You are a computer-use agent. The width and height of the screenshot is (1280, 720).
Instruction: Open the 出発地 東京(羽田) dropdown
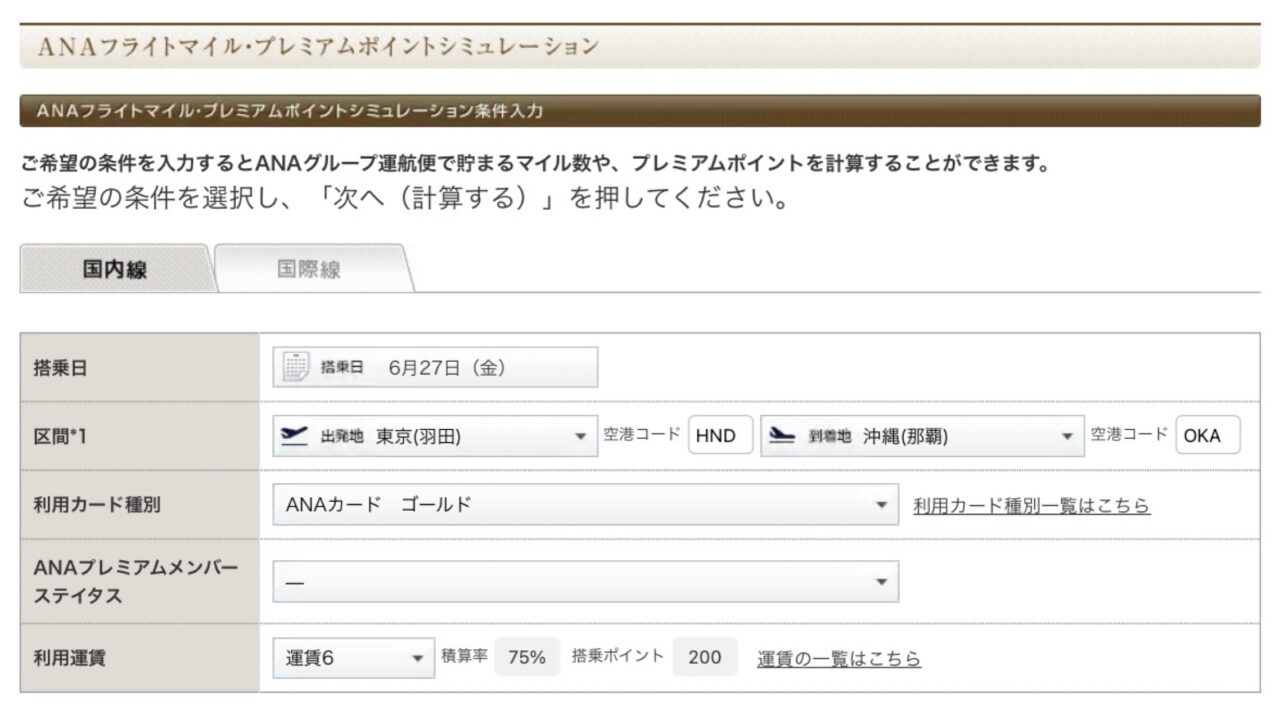coord(435,436)
